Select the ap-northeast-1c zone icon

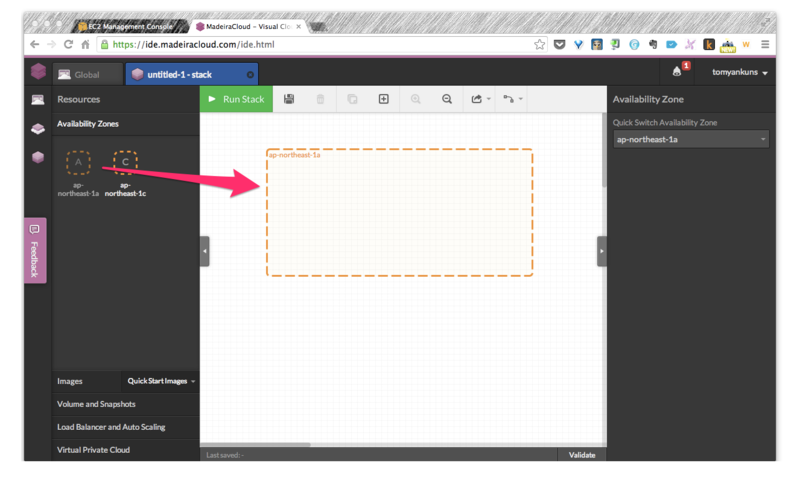125,163
